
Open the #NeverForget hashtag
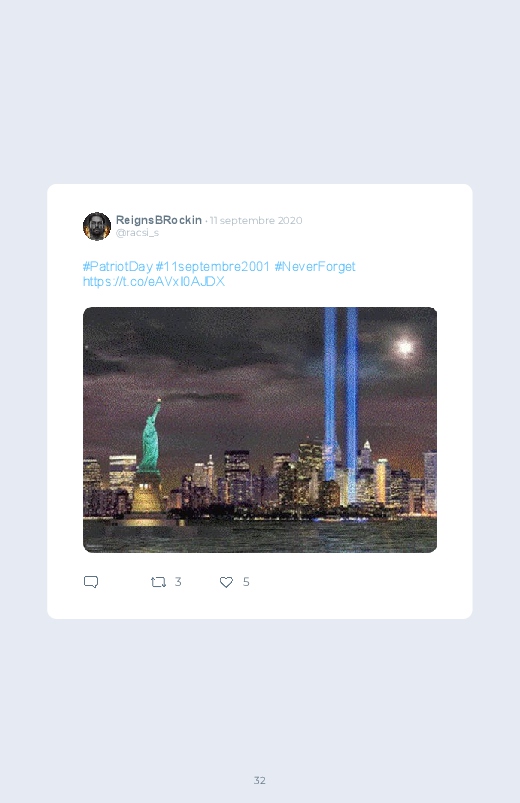[x=315, y=266]
